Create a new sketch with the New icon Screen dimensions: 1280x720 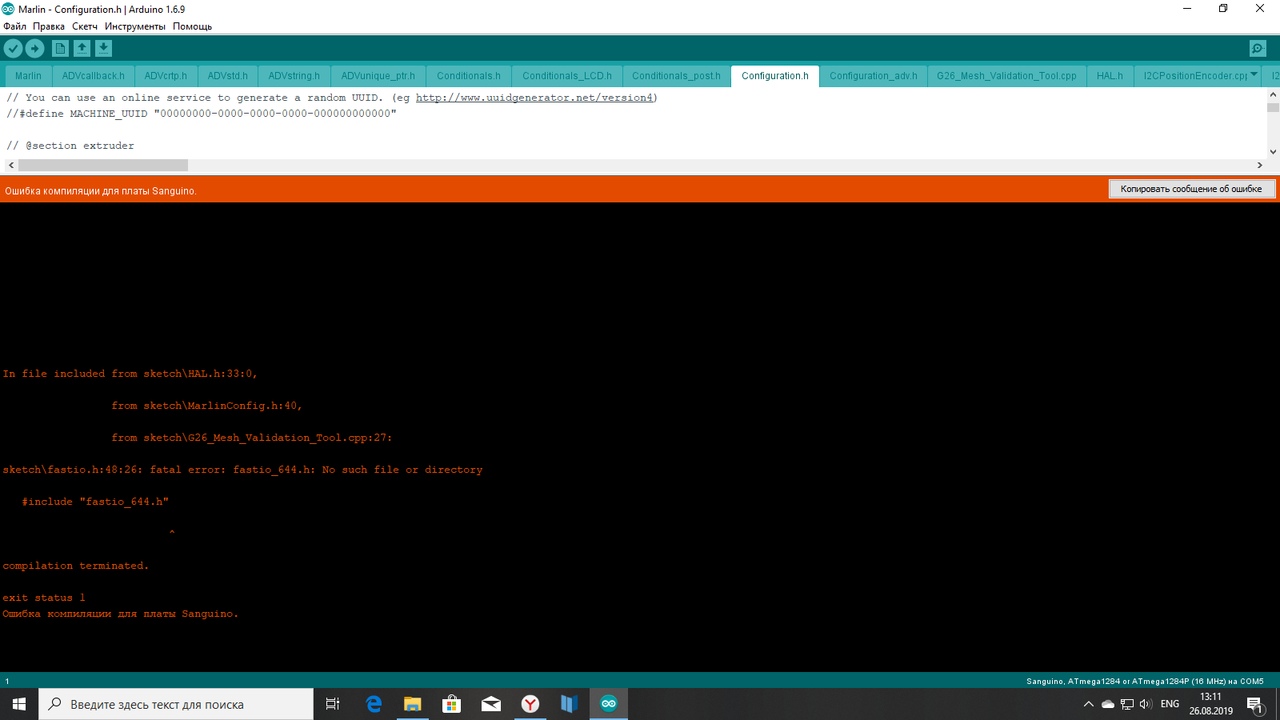click(60, 48)
